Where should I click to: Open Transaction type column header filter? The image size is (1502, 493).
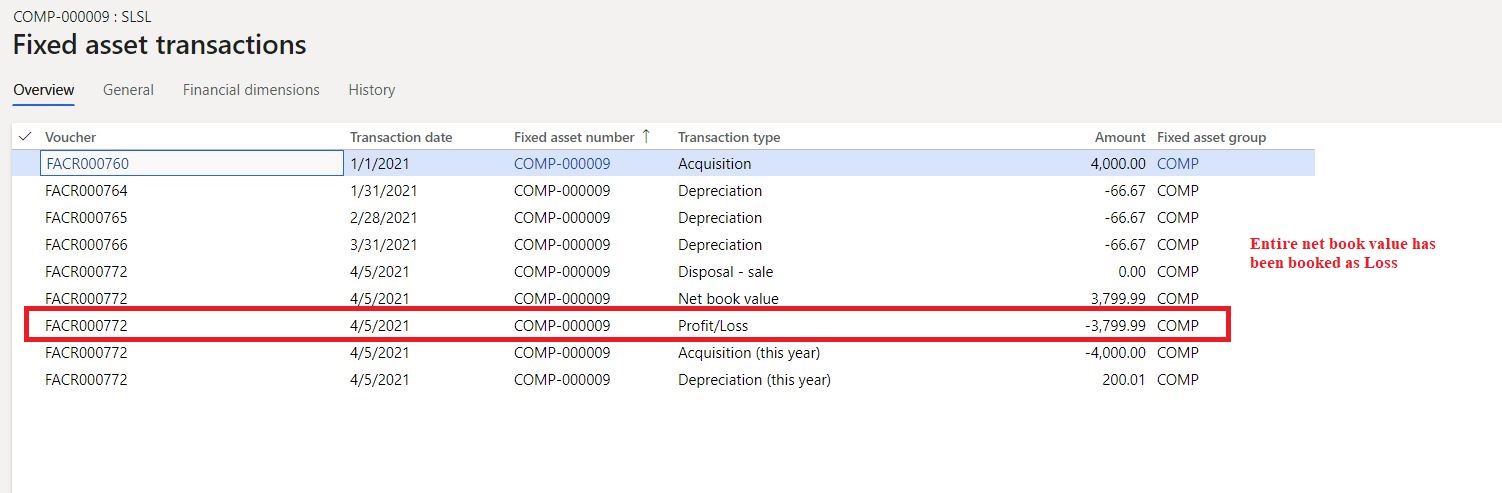click(729, 137)
